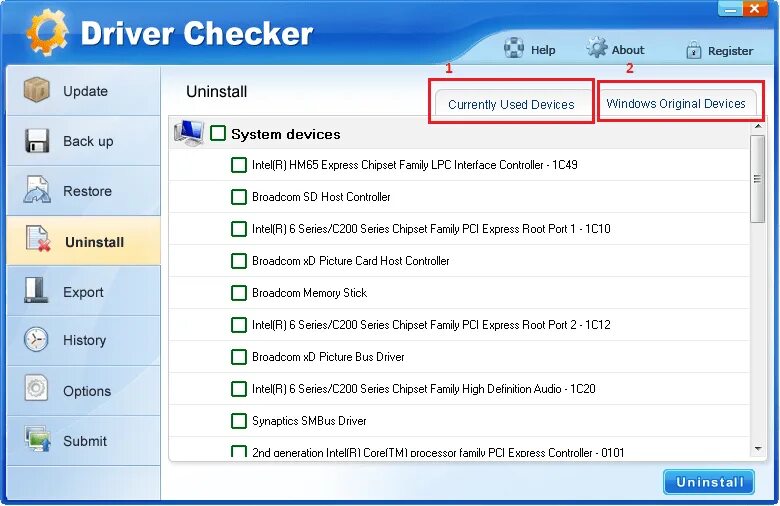Select High Definition Audio - 1C20 text

[424, 389]
